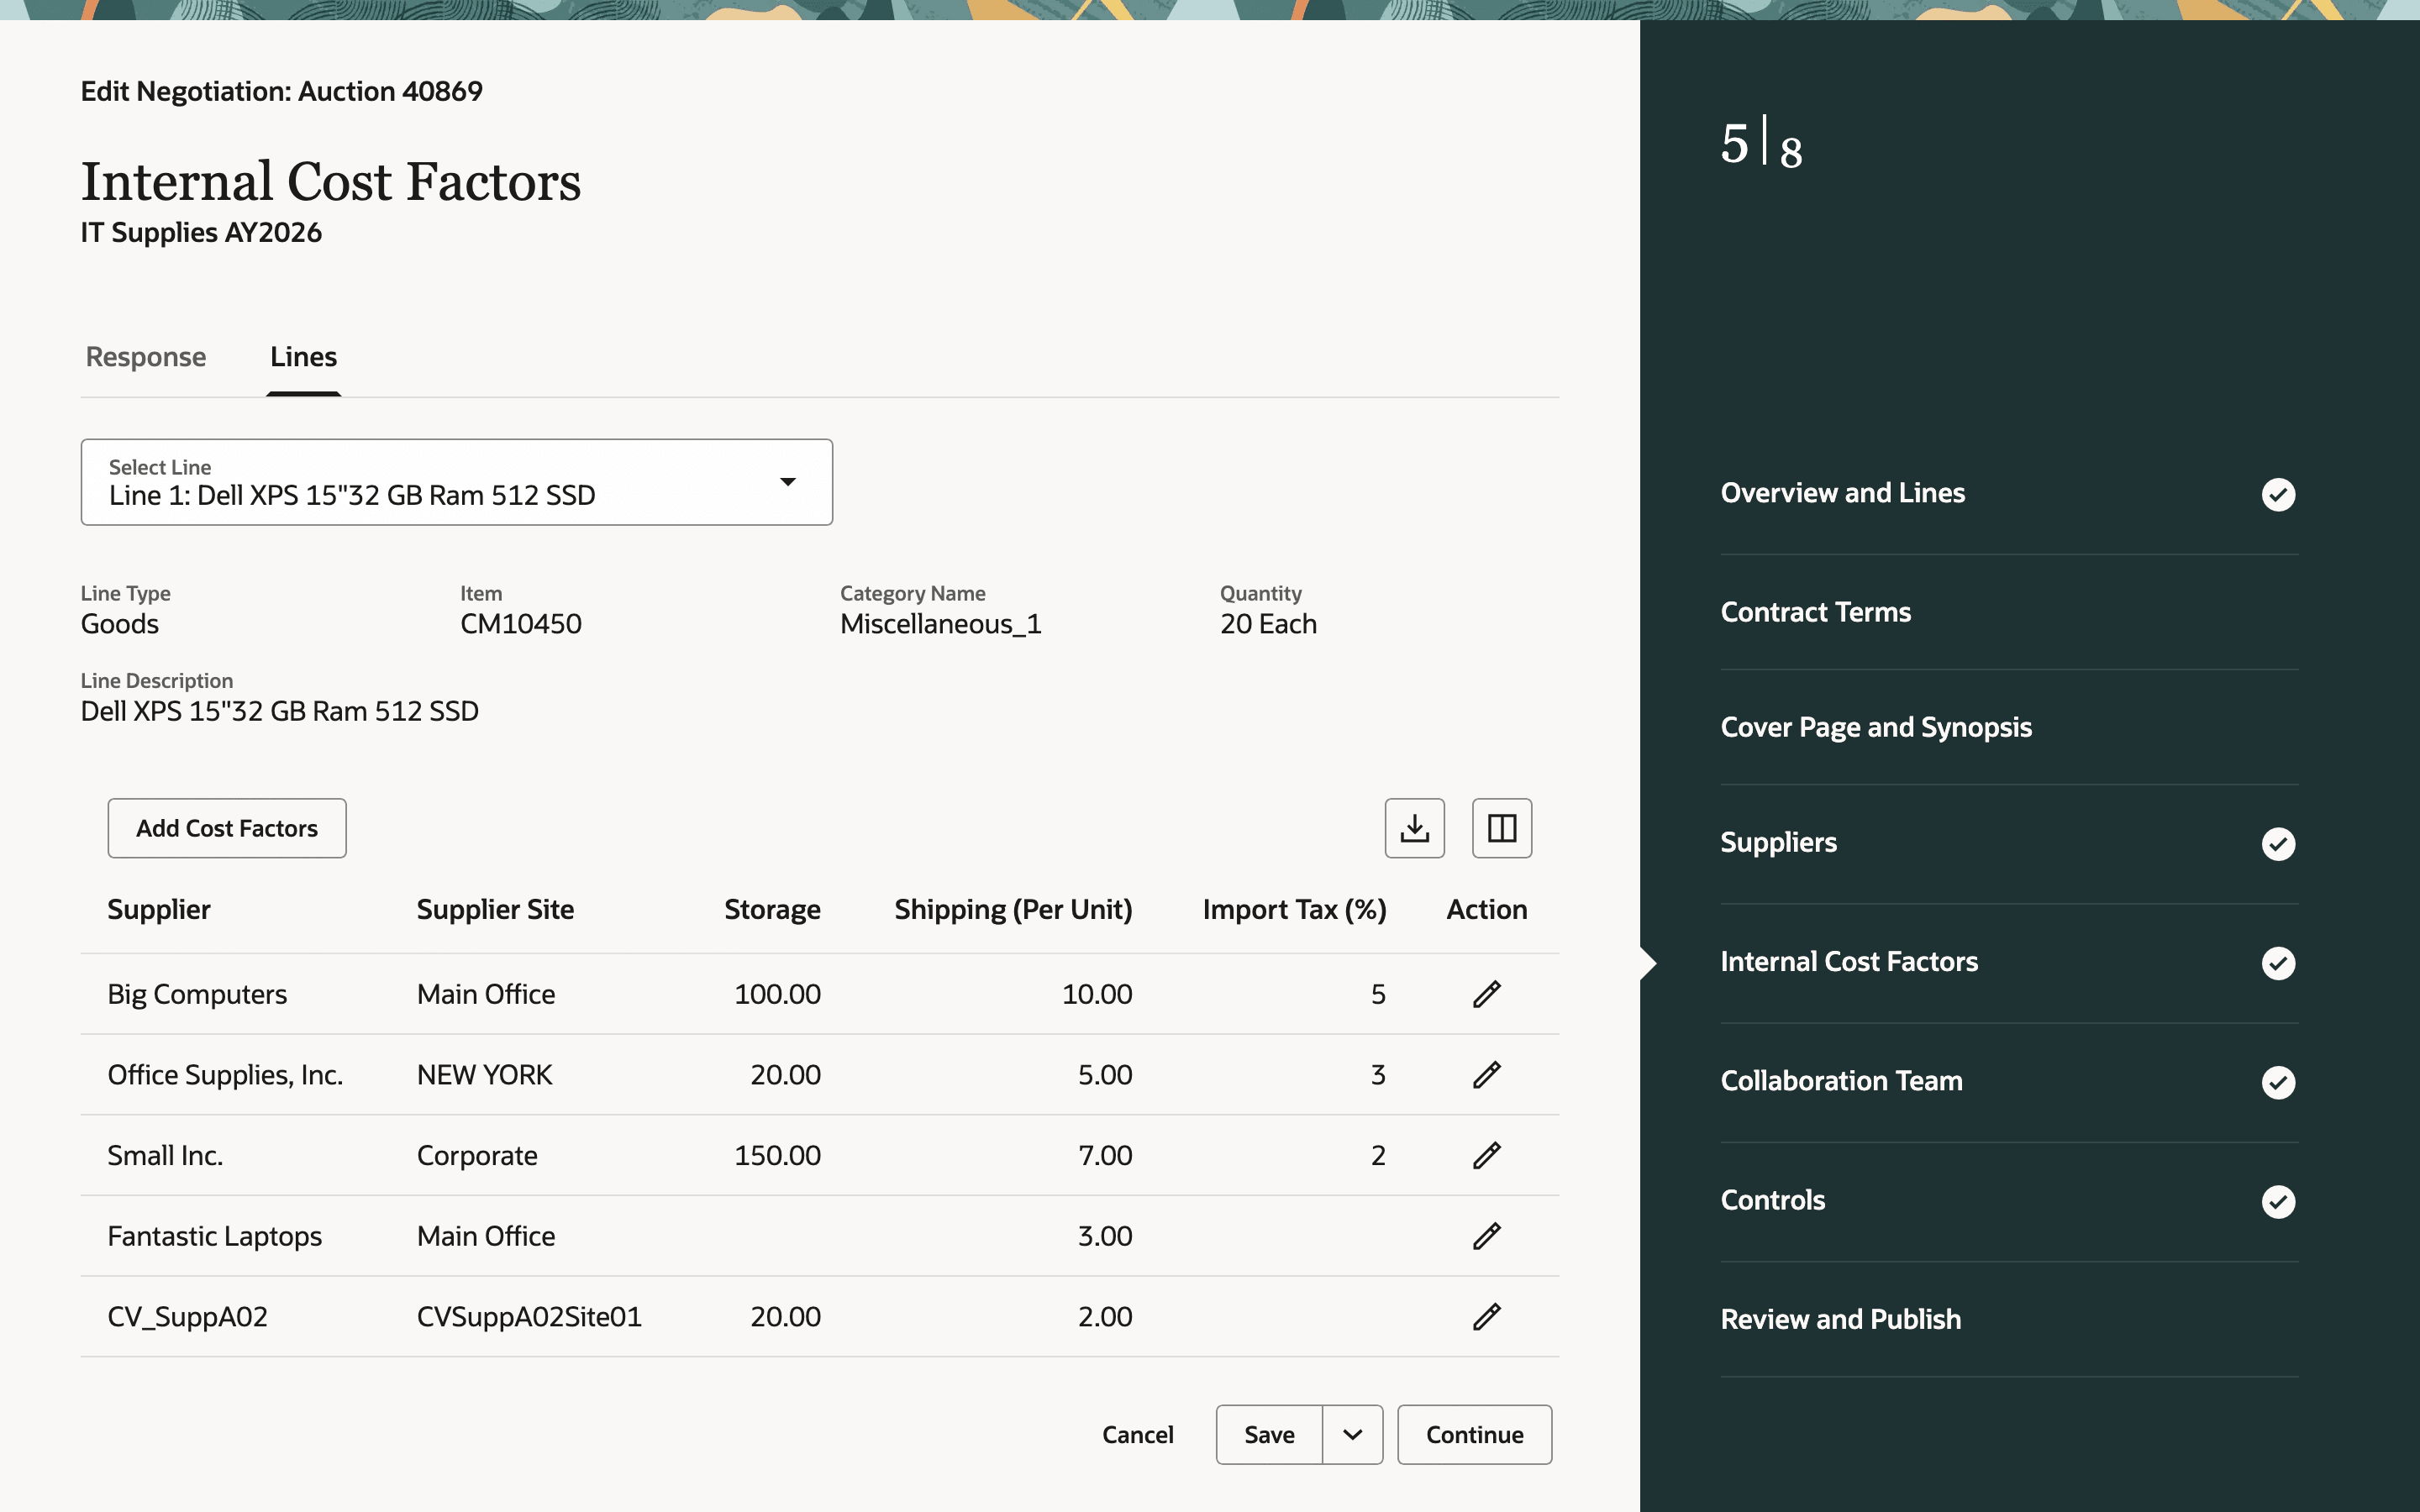Open the column layout icon
This screenshot has height=1512, width=2420.
click(1501, 828)
